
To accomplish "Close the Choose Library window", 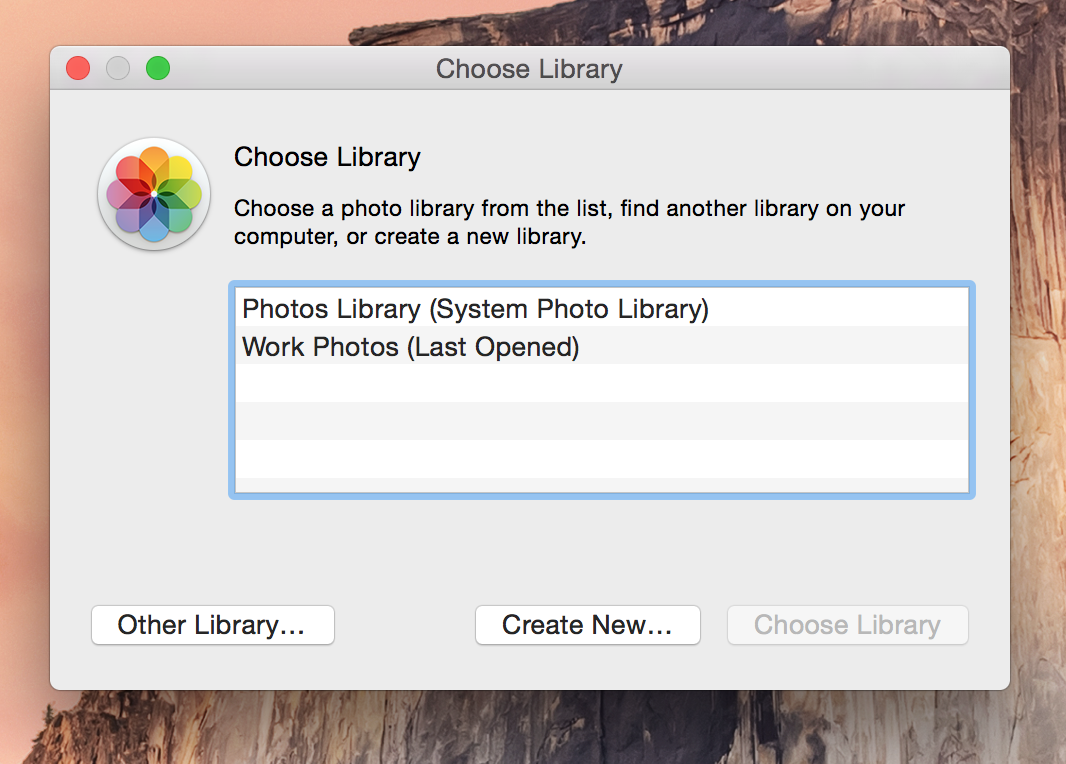I will point(78,68).
